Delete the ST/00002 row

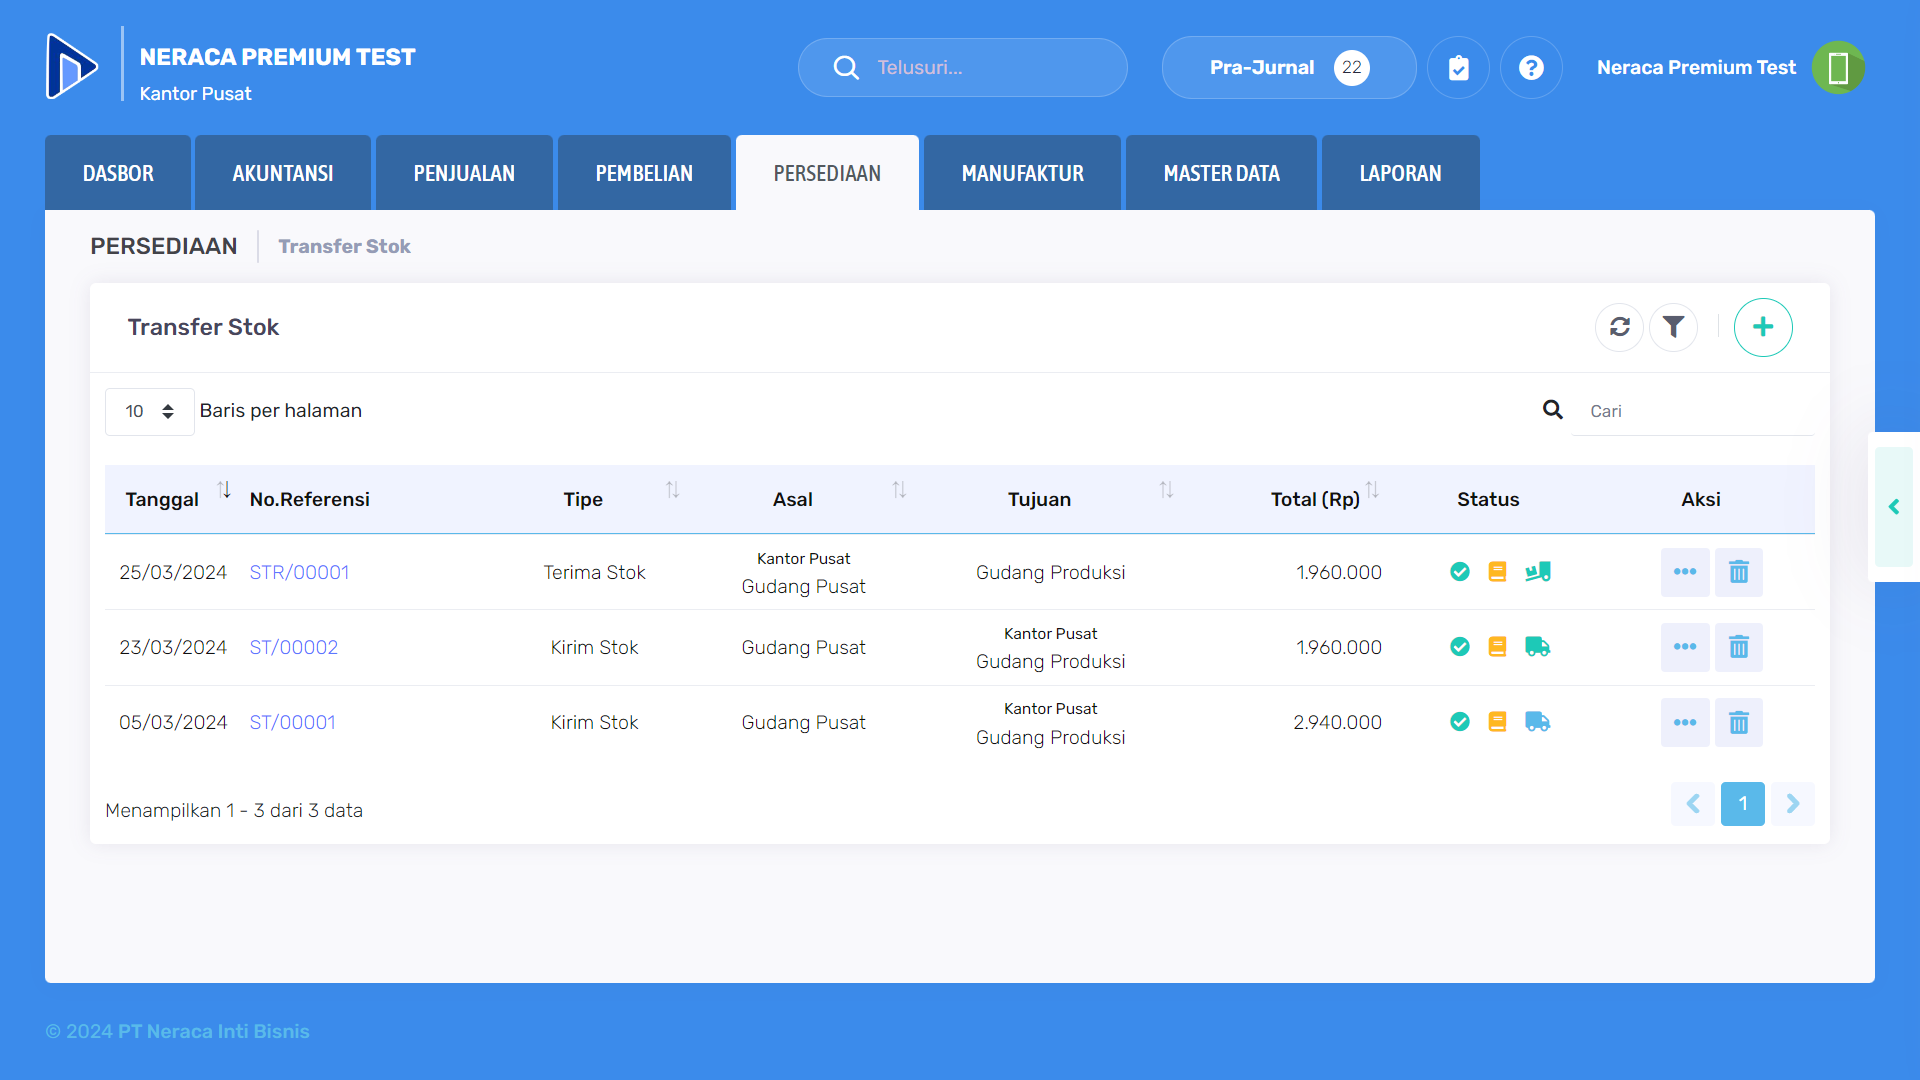(x=1739, y=647)
